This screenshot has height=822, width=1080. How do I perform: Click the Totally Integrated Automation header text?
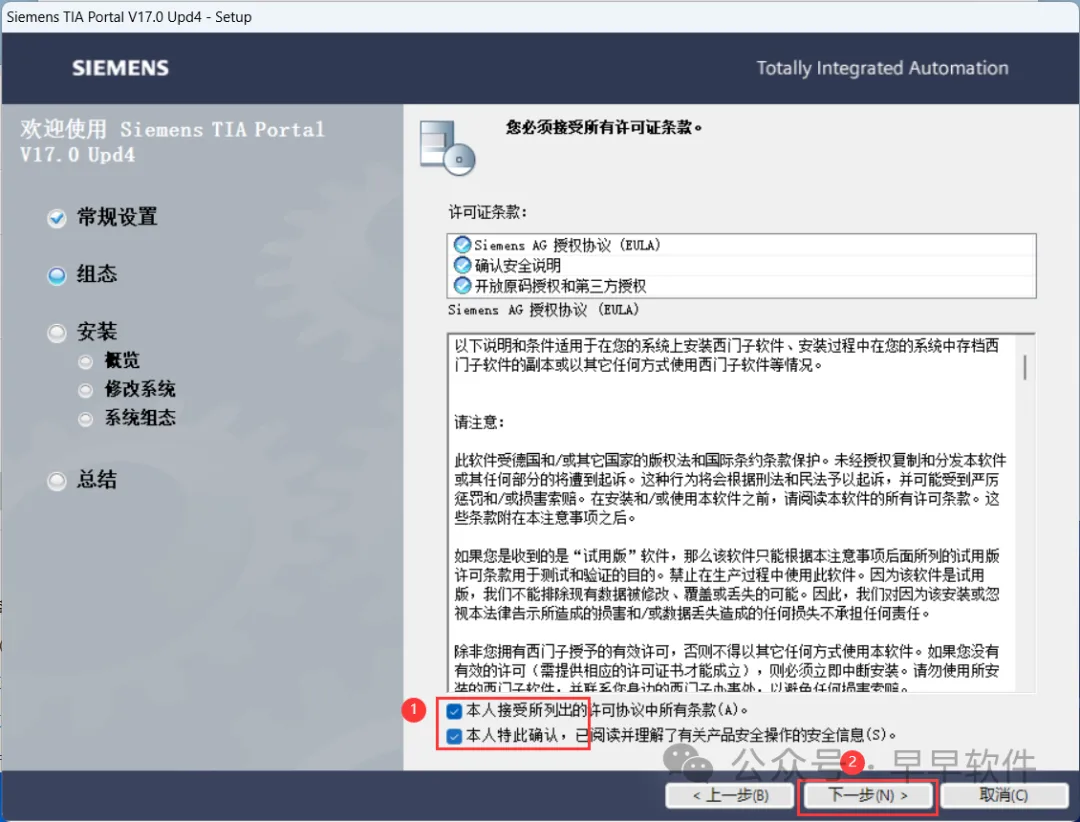(x=882, y=68)
